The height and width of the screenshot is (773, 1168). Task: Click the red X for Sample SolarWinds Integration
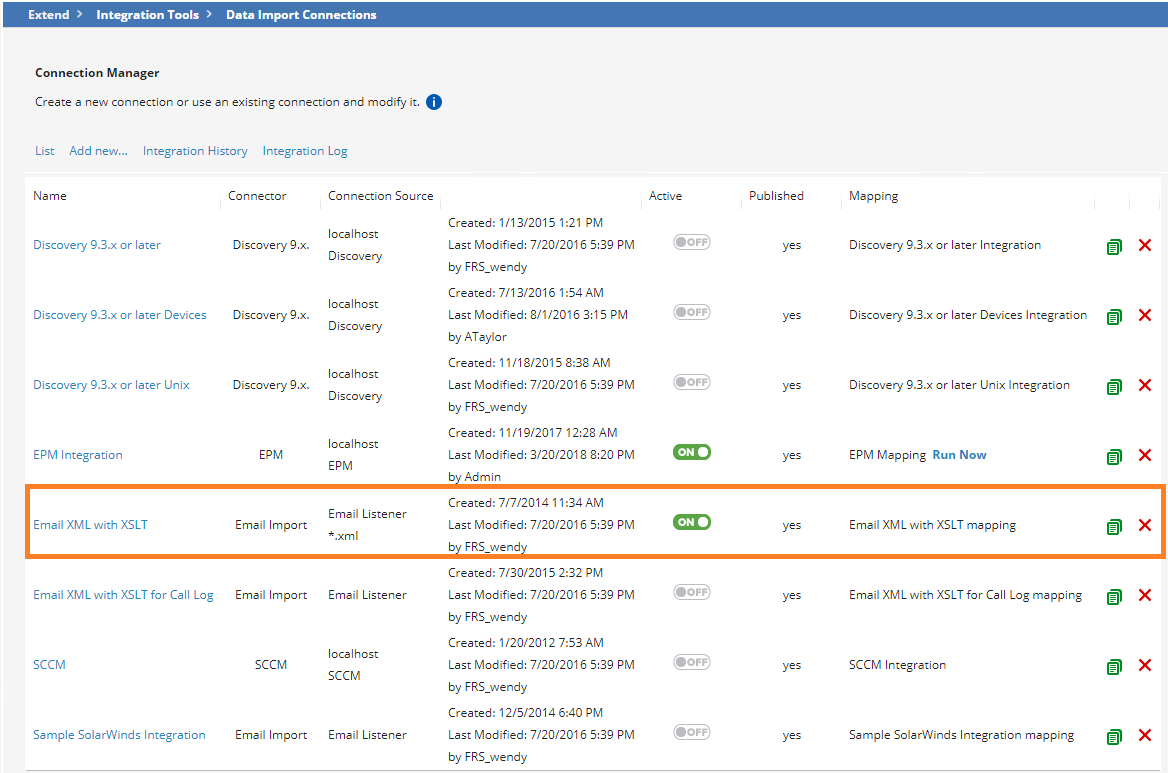click(x=1144, y=736)
